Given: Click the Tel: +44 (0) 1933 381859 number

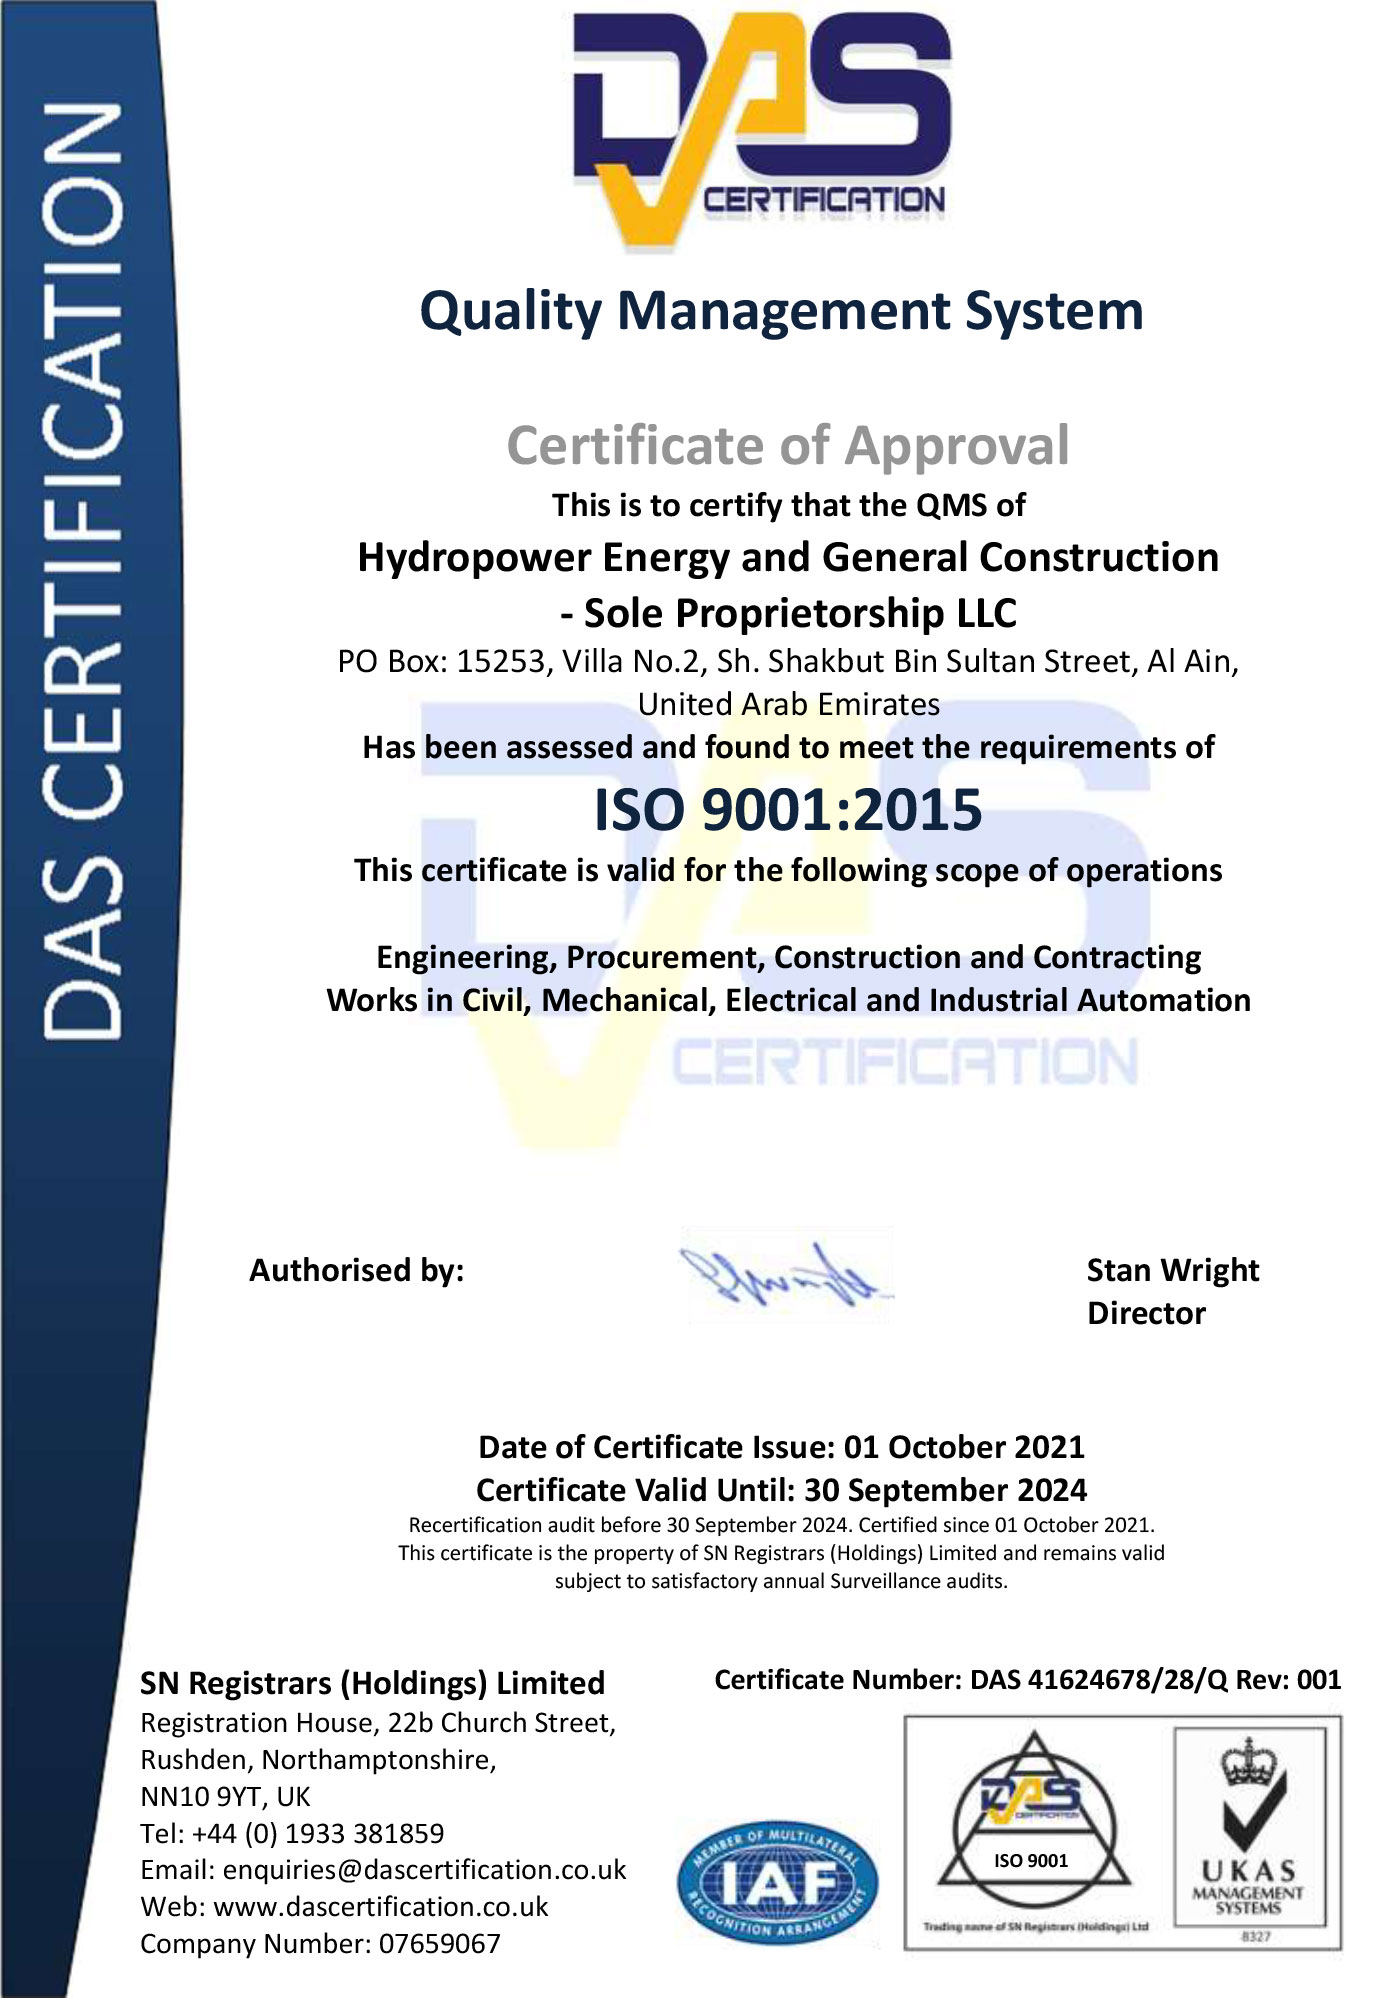Looking at the screenshot, I should tap(292, 1833).
